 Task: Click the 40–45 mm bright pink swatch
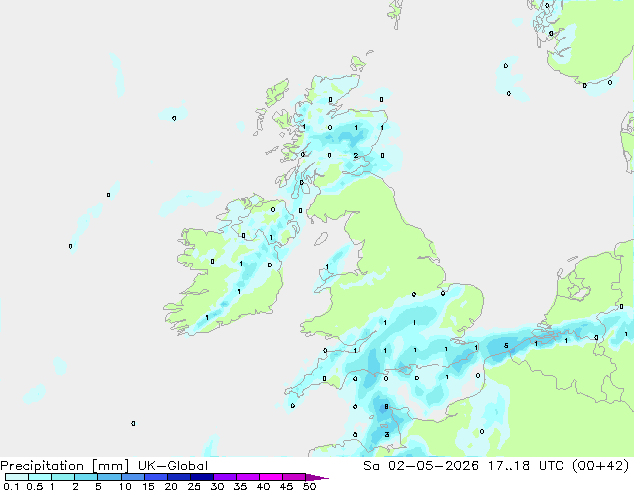coord(271,477)
